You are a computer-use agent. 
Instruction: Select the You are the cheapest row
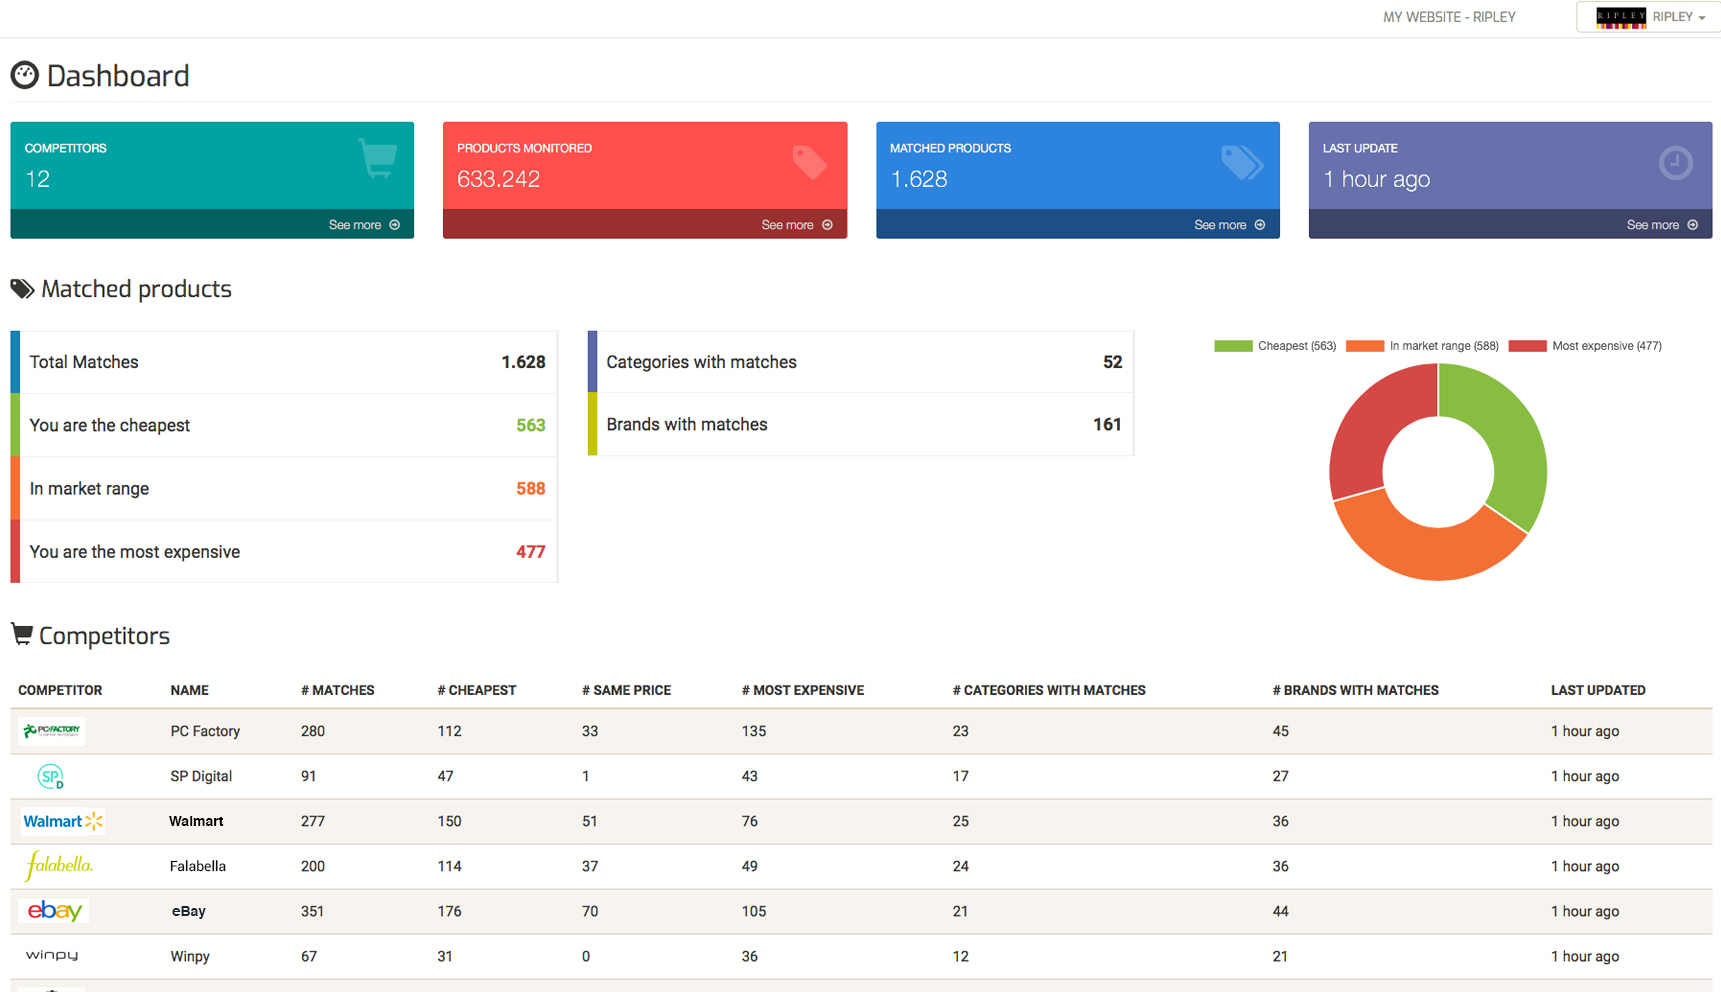click(x=284, y=425)
